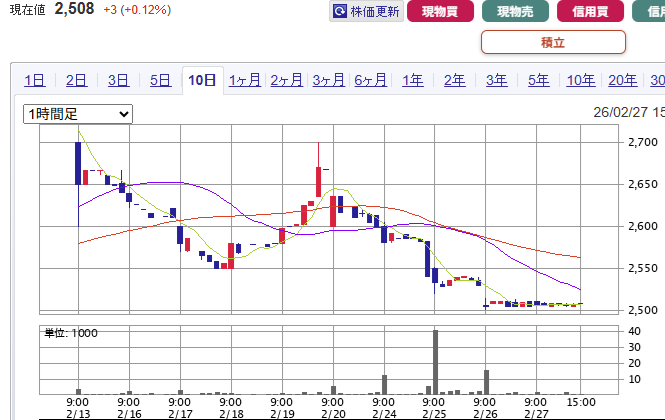Switch to the 5日 tab

tap(160, 81)
